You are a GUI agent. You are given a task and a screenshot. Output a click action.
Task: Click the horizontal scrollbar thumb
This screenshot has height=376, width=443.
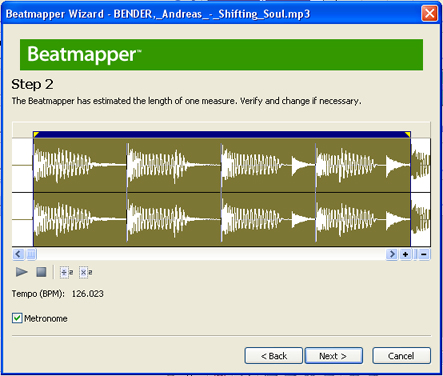click(x=31, y=254)
